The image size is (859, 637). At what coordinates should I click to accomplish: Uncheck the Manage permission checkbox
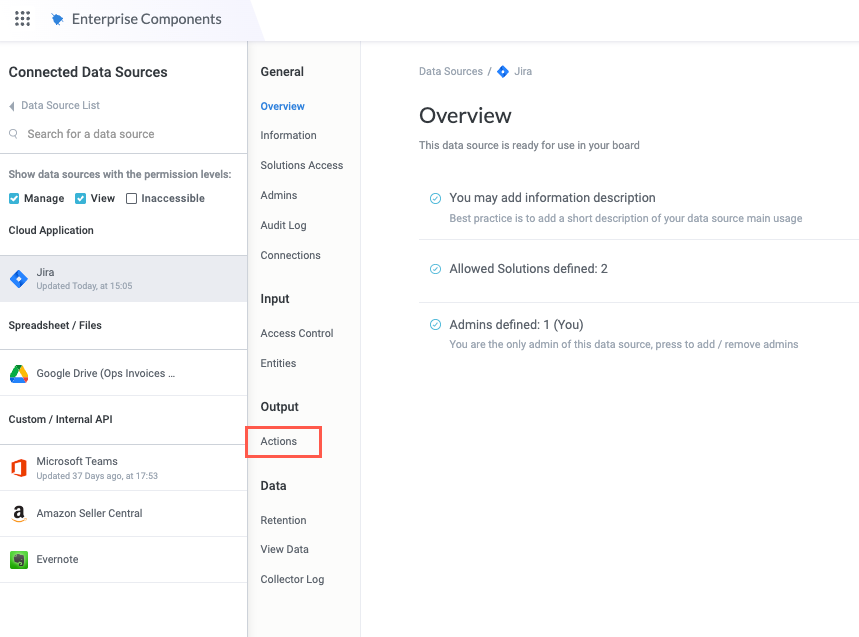pos(14,198)
